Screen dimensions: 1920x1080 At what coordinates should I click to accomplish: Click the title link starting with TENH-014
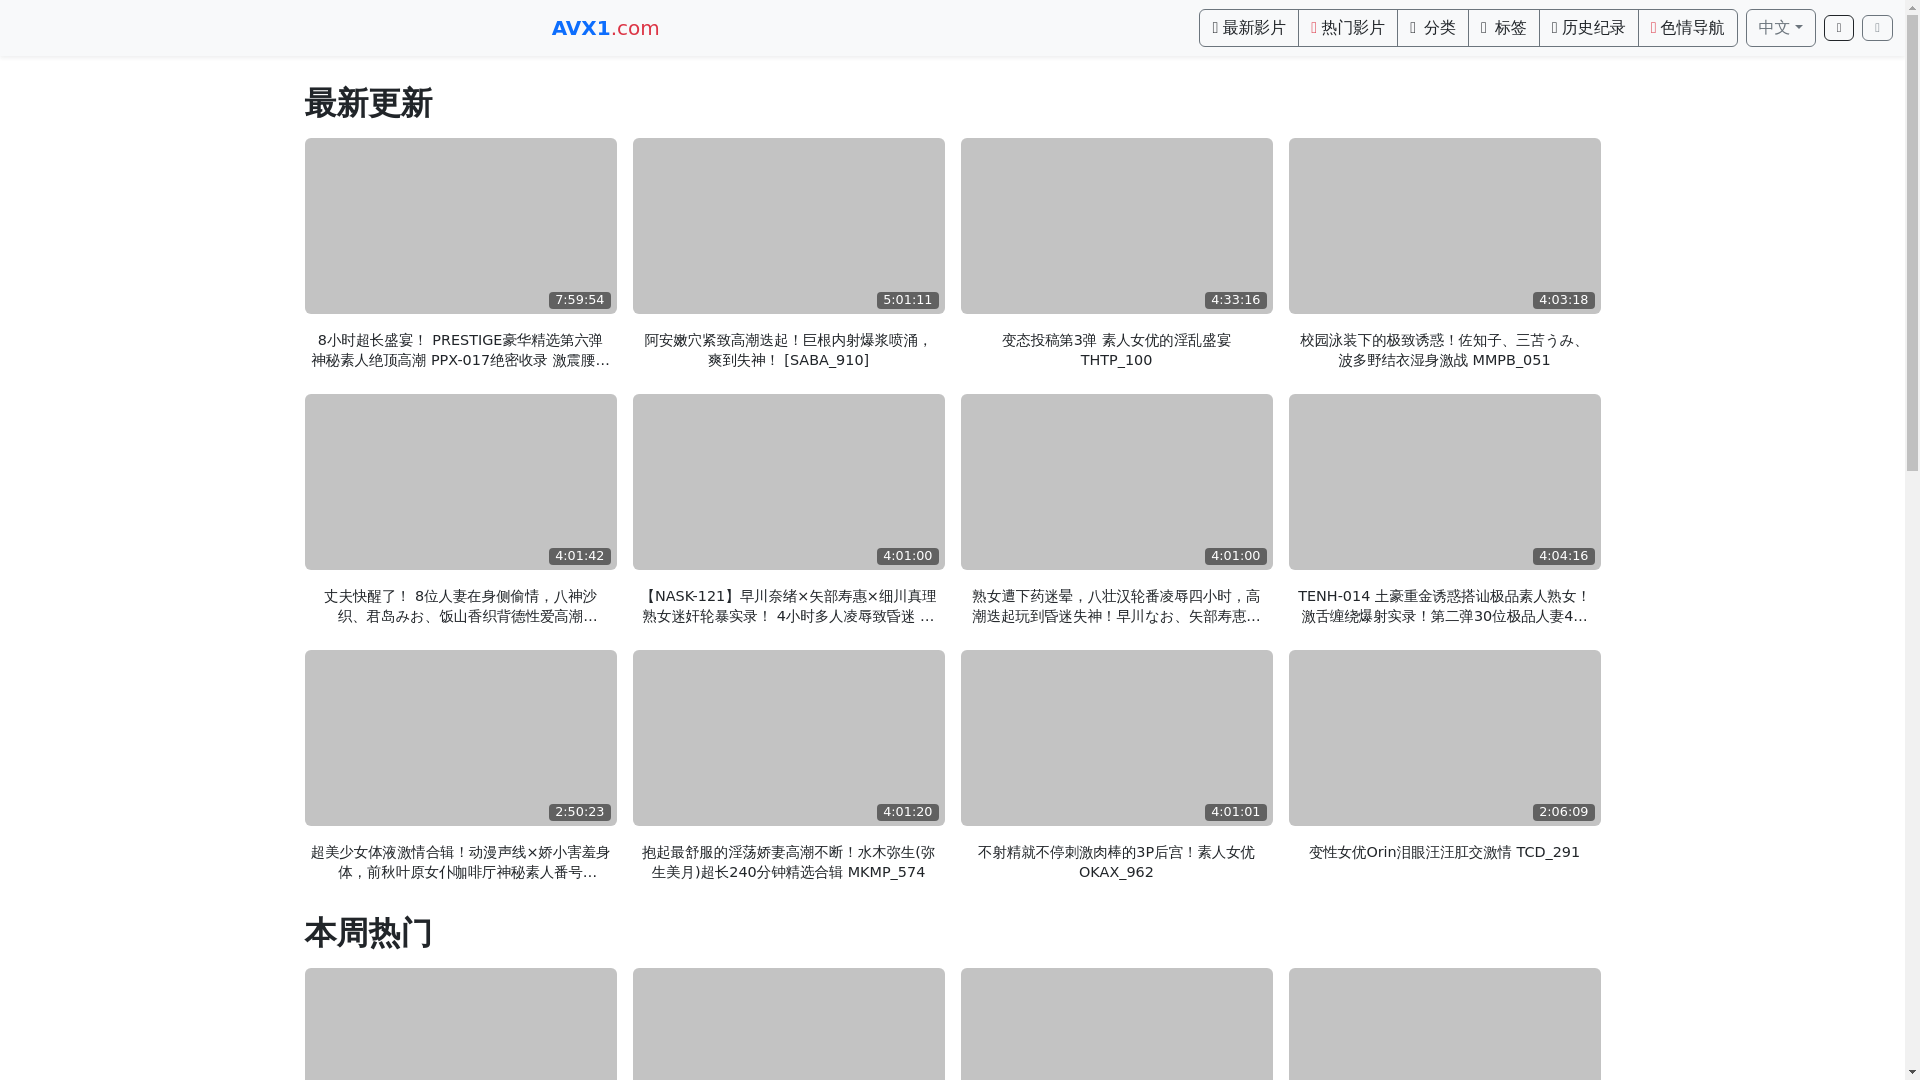click(x=1444, y=606)
